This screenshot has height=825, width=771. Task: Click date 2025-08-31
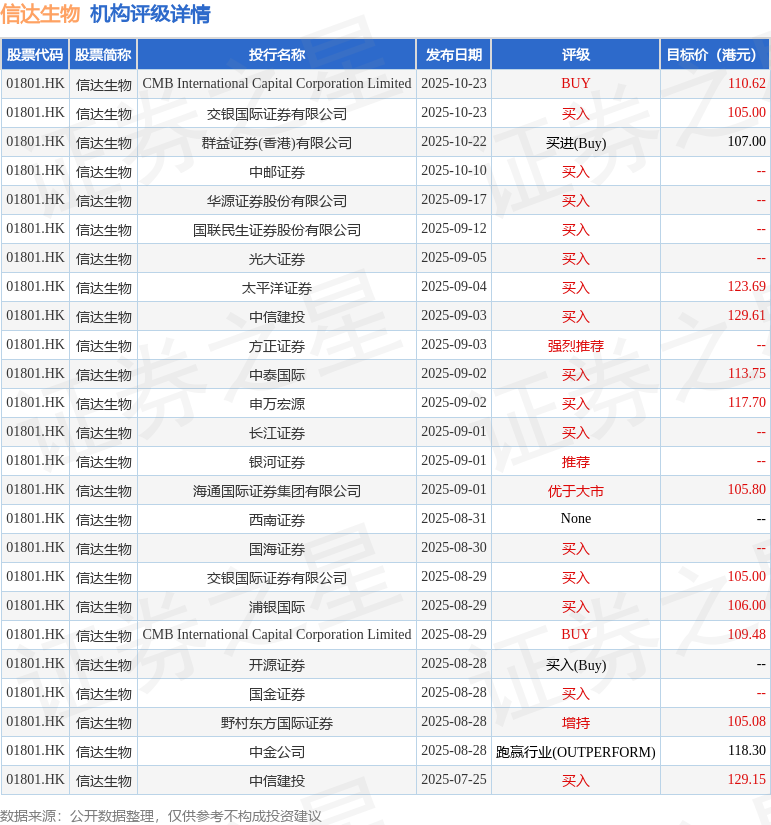[454, 518]
